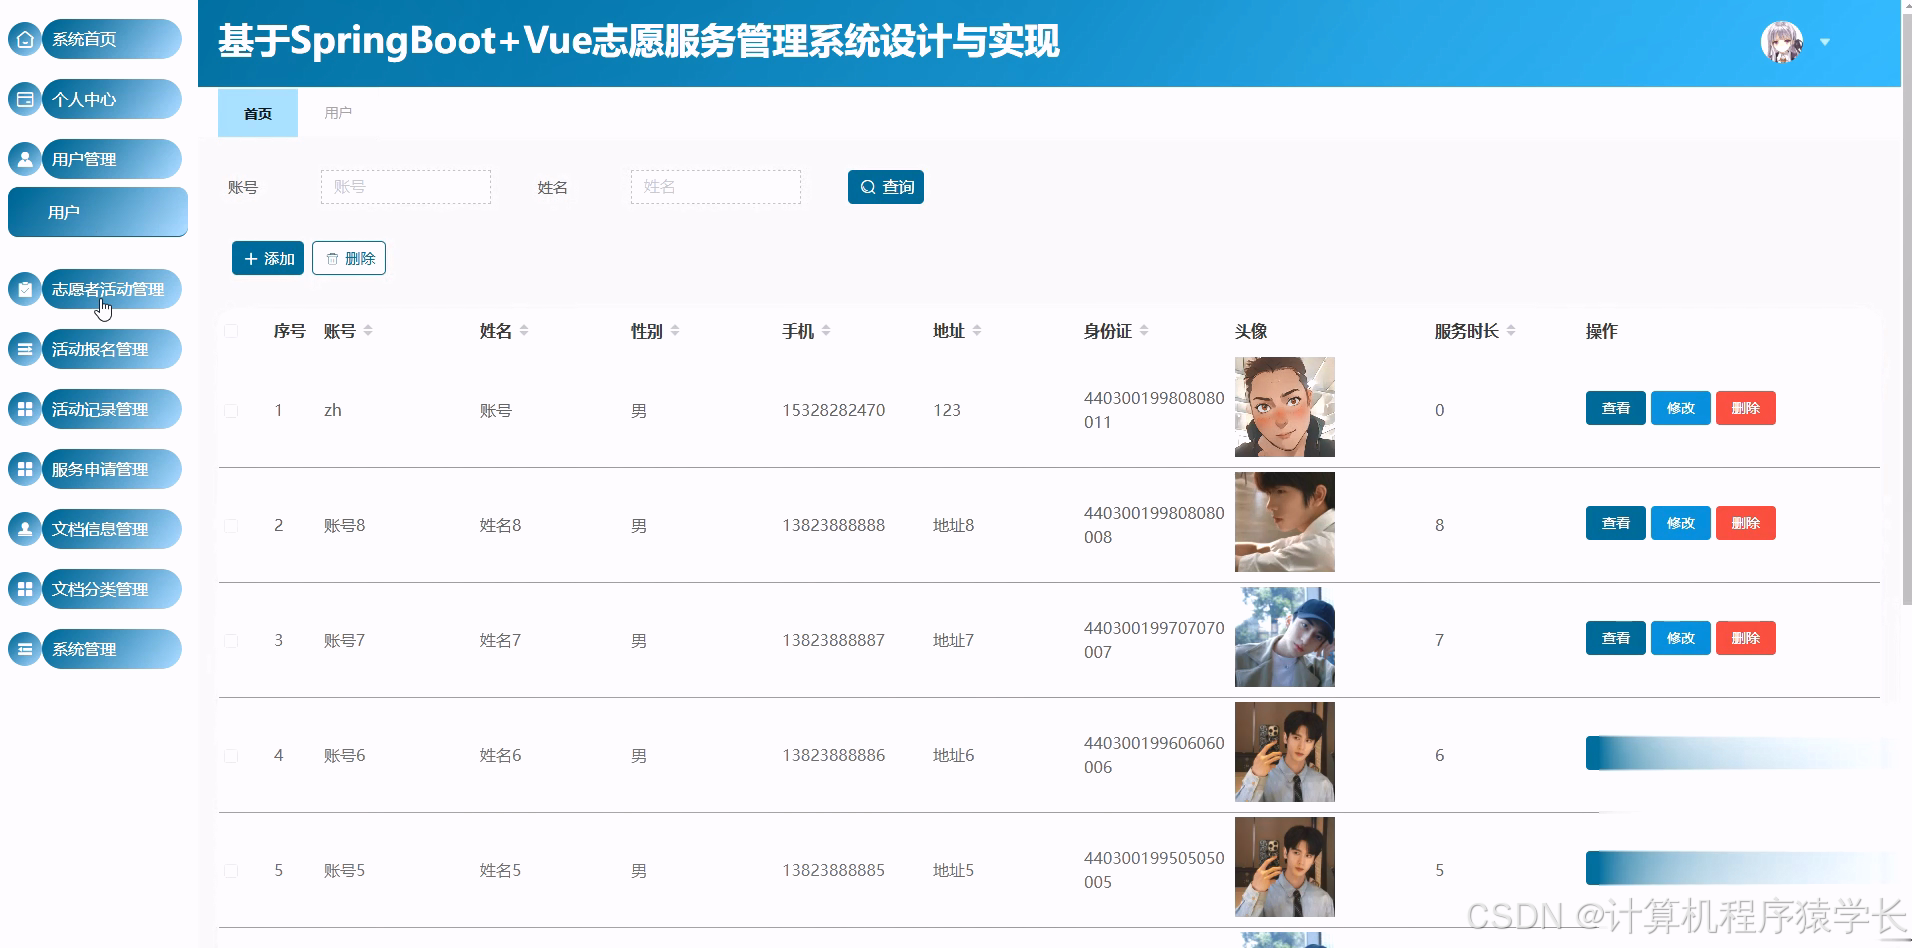Viewport: 1912px width, 948px height.
Task: Open the avatar image in the 账号8 row
Action: tap(1285, 522)
